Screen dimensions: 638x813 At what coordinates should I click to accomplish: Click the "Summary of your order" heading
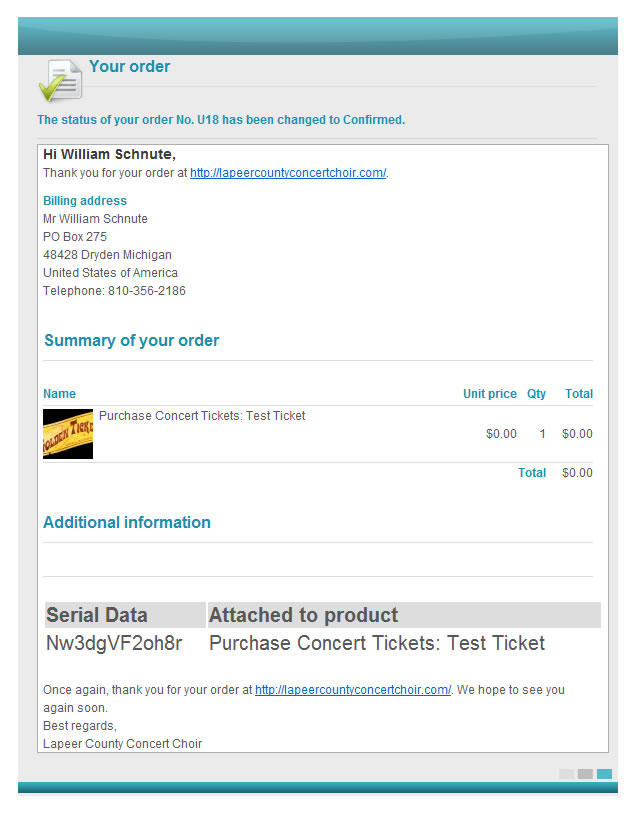tap(131, 341)
